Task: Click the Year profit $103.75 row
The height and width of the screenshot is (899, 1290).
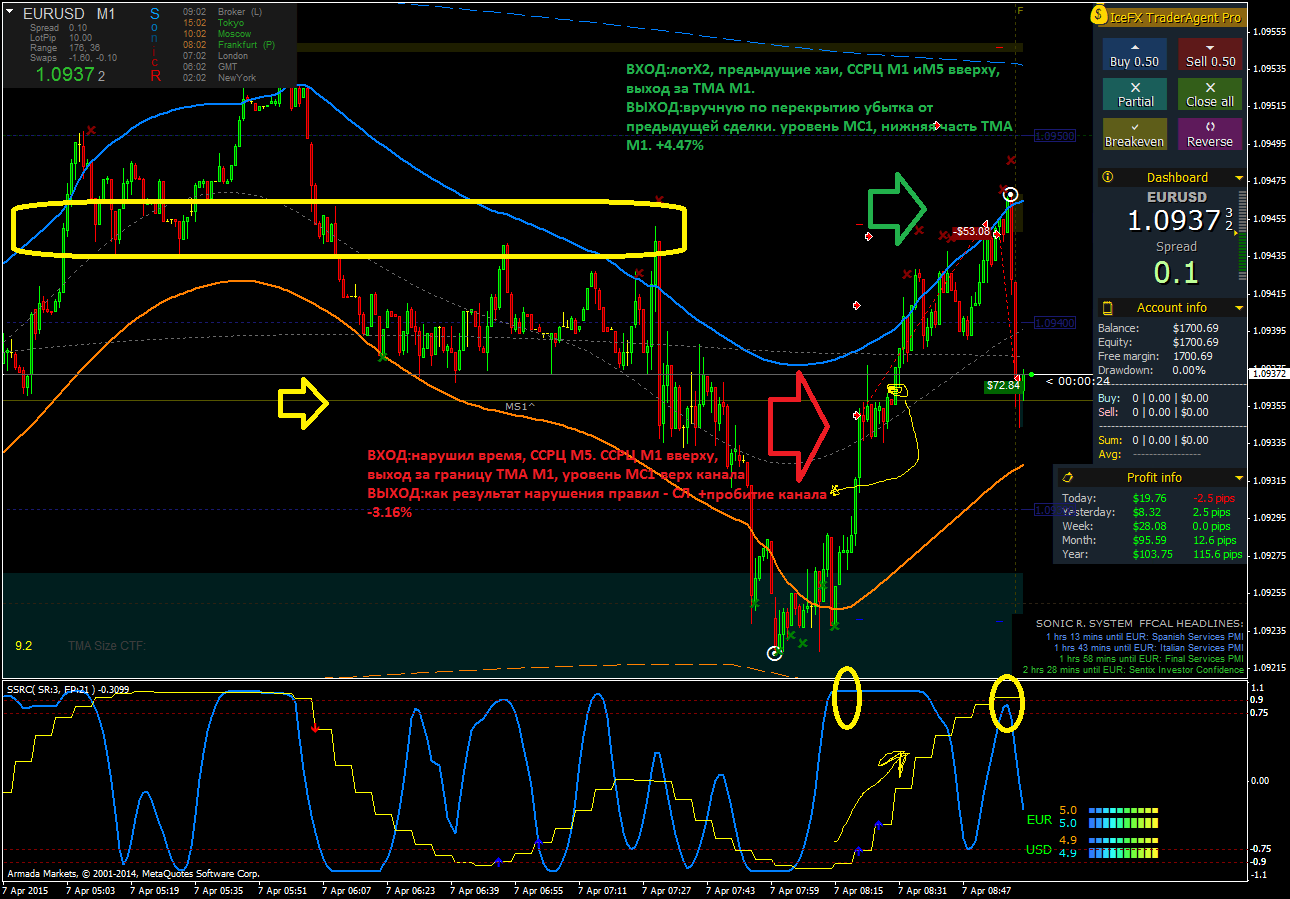Action: (1151, 554)
